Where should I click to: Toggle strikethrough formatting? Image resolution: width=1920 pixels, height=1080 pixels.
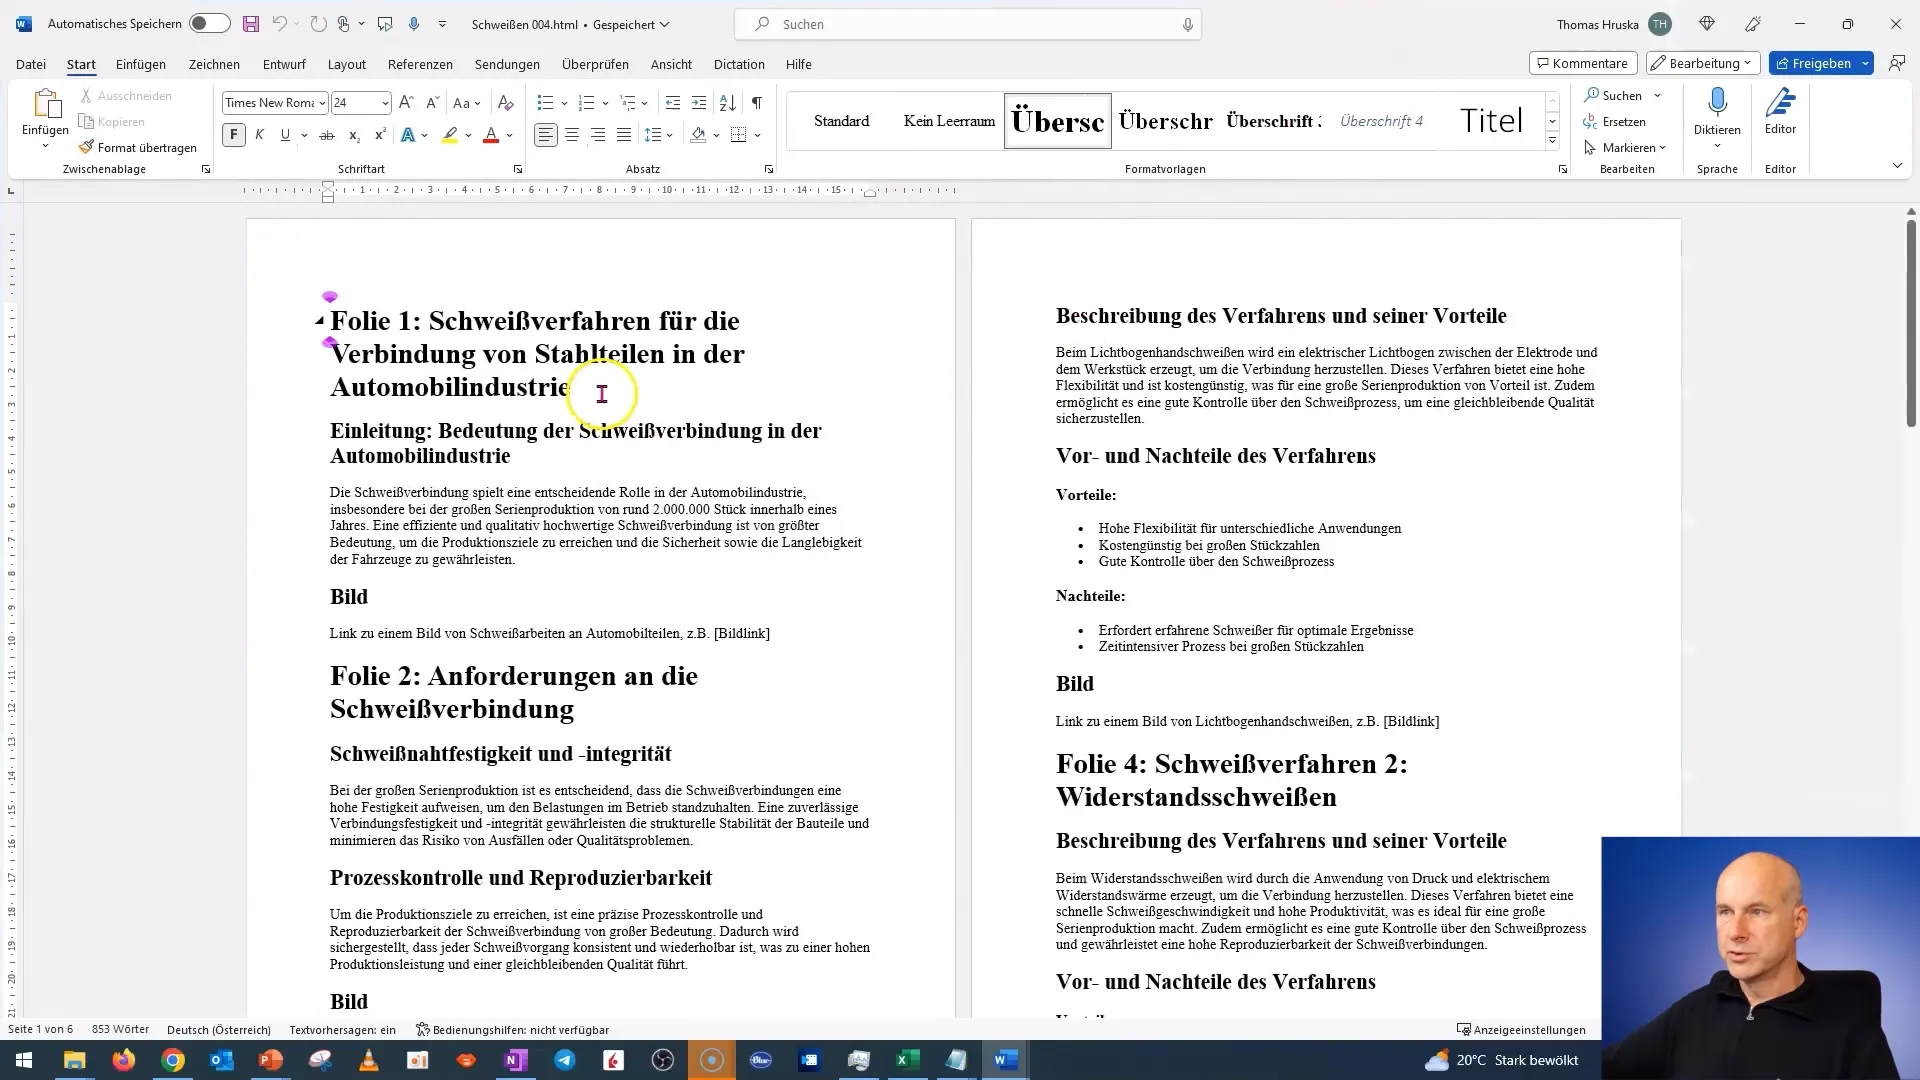[x=327, y=135]
